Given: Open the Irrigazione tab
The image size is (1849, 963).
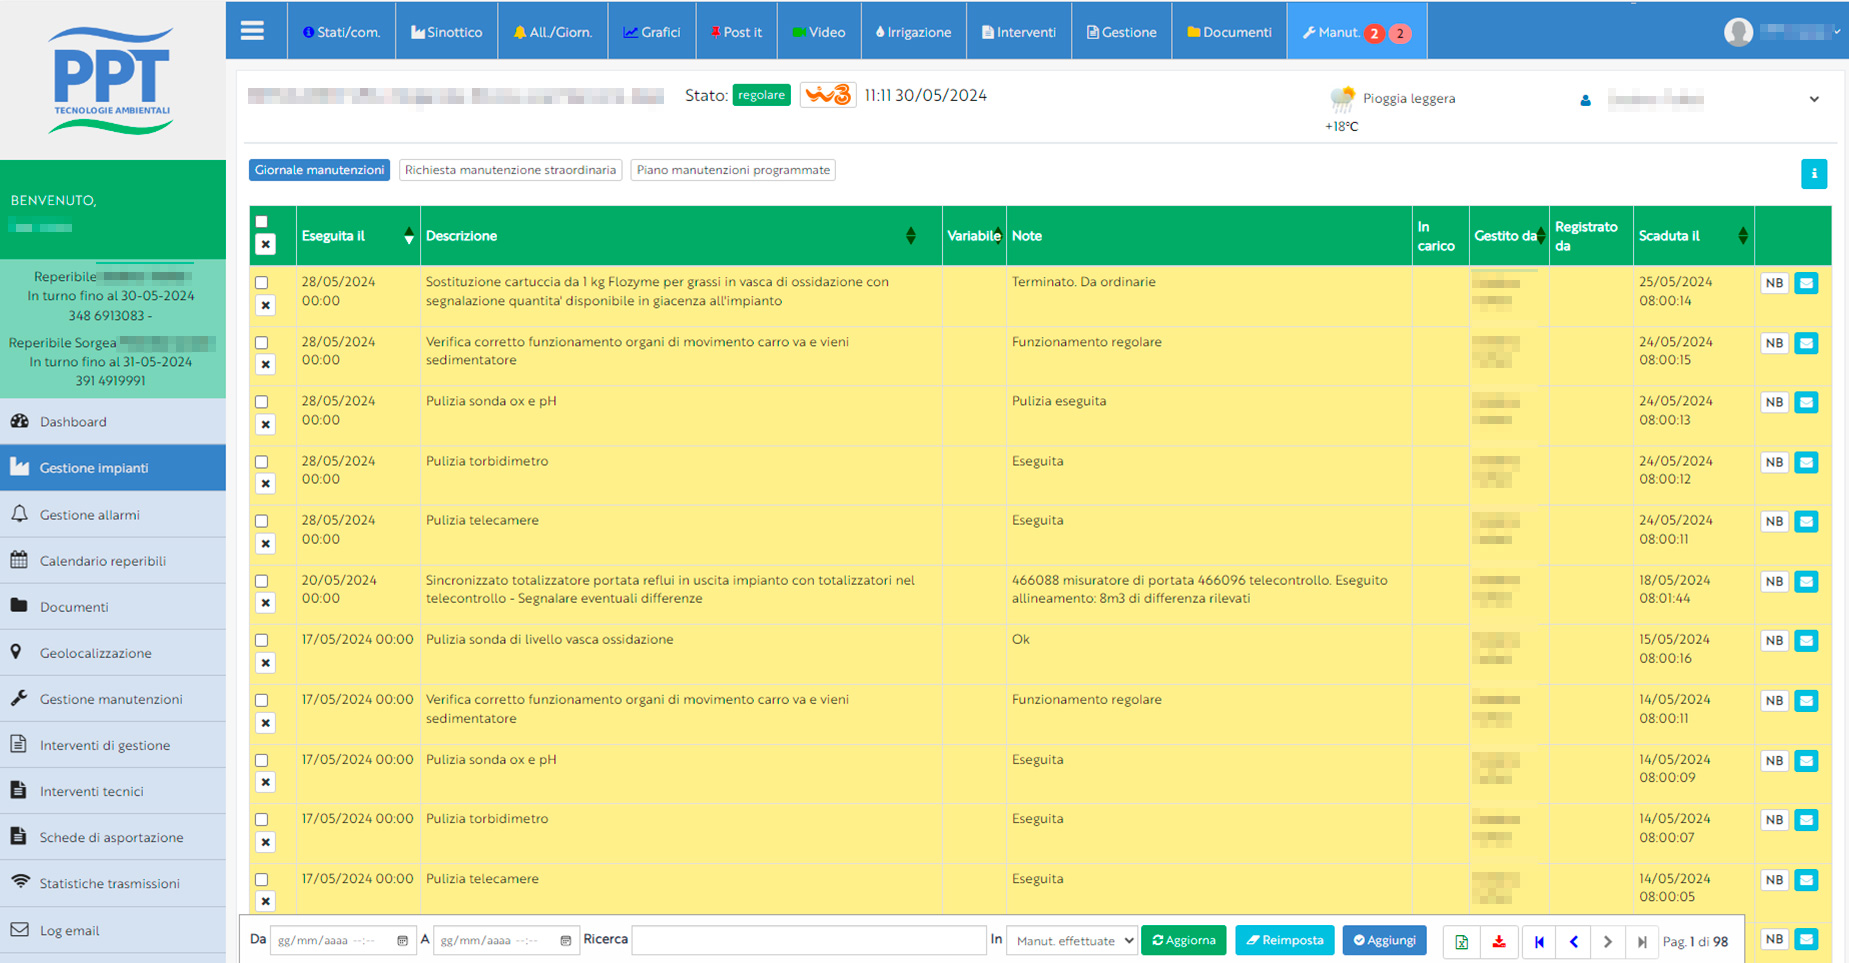Looking at the screenshot, I should click(x=913, y=32).
